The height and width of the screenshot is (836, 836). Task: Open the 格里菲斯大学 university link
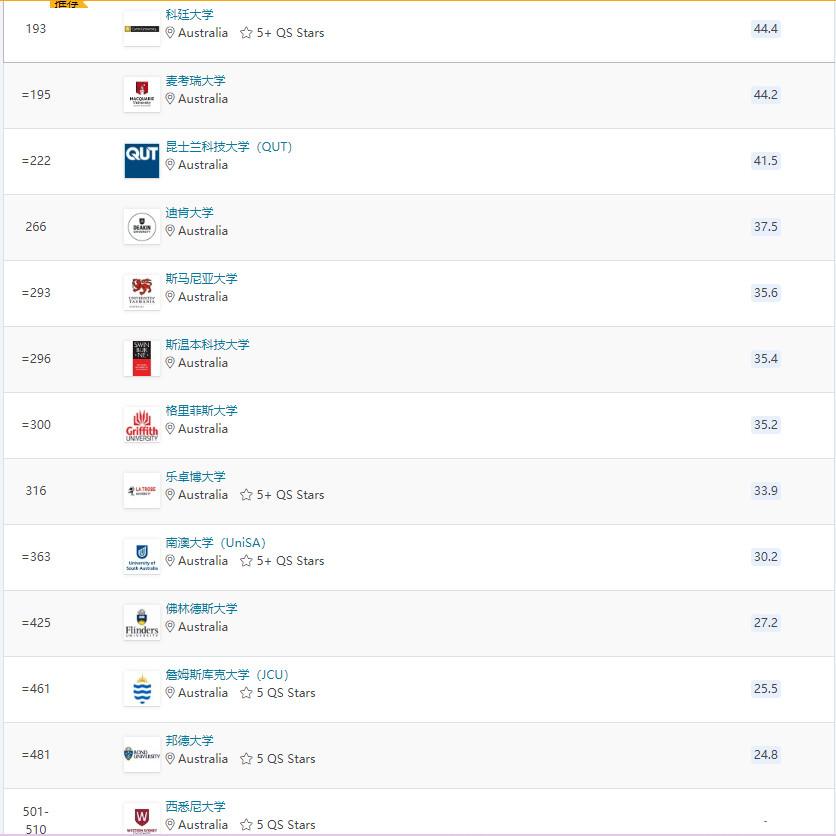click(x=201, y=411)
